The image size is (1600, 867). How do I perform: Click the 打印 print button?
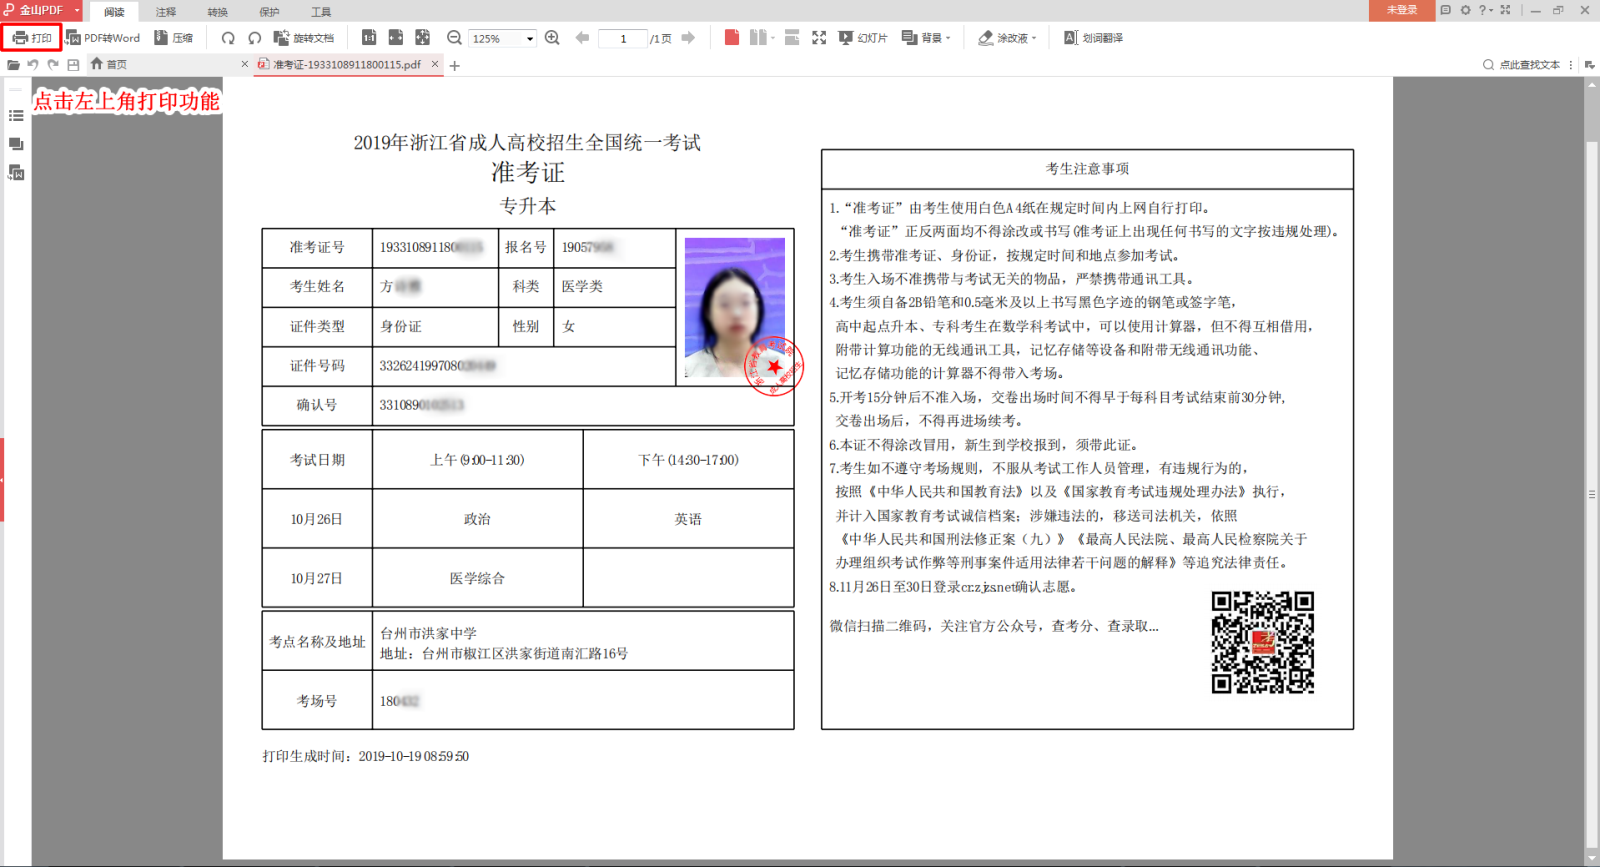pos(32,38)
